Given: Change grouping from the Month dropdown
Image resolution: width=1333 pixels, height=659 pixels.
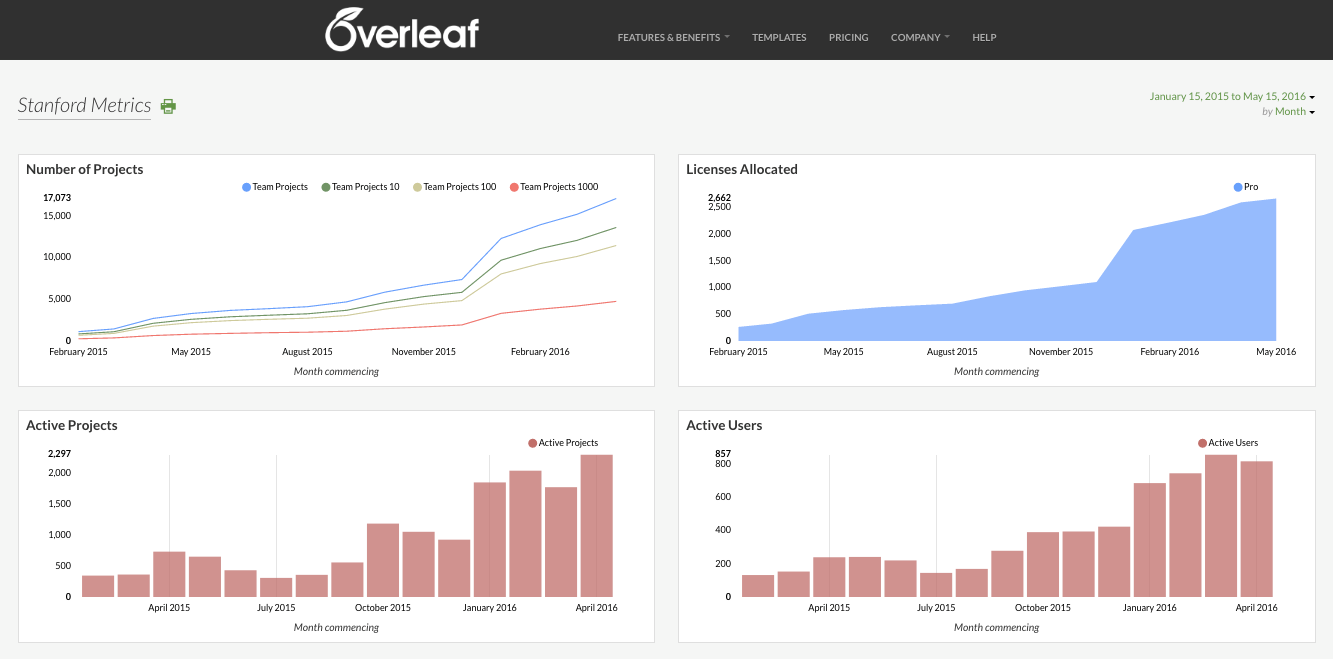Looking at the screenshot, I should click(x=1294, y=112).
